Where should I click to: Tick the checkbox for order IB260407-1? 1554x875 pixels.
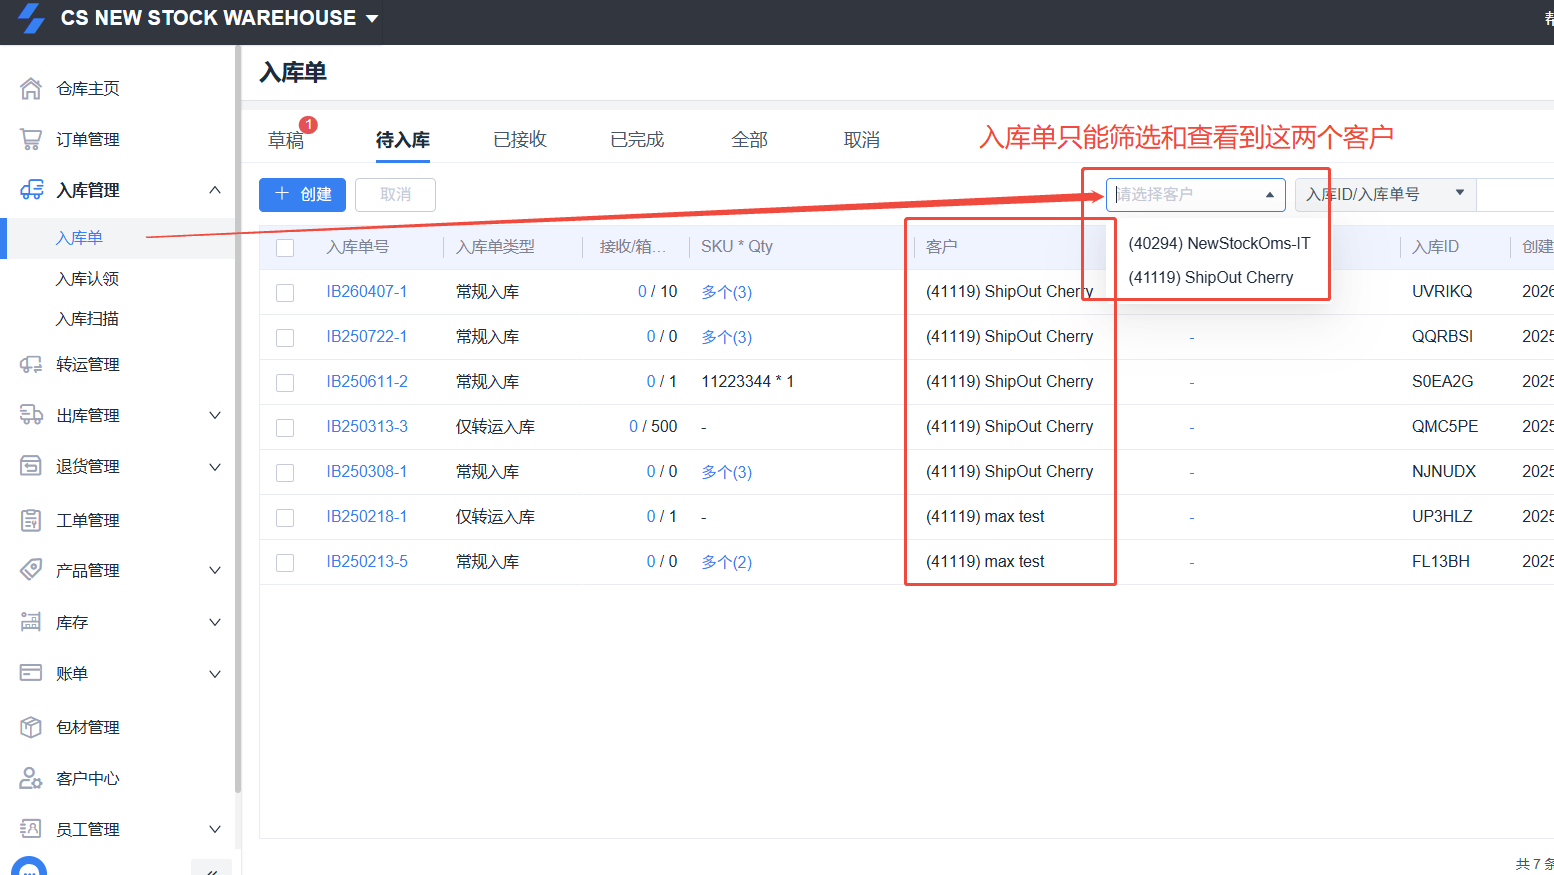tap(285, 292)
